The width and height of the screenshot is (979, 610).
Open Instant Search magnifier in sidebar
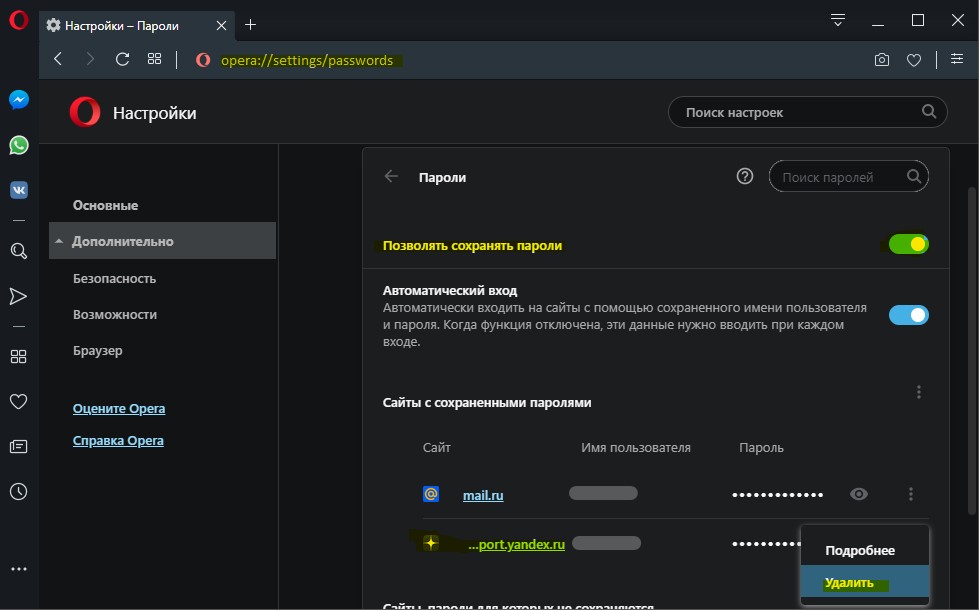(19, 251)
